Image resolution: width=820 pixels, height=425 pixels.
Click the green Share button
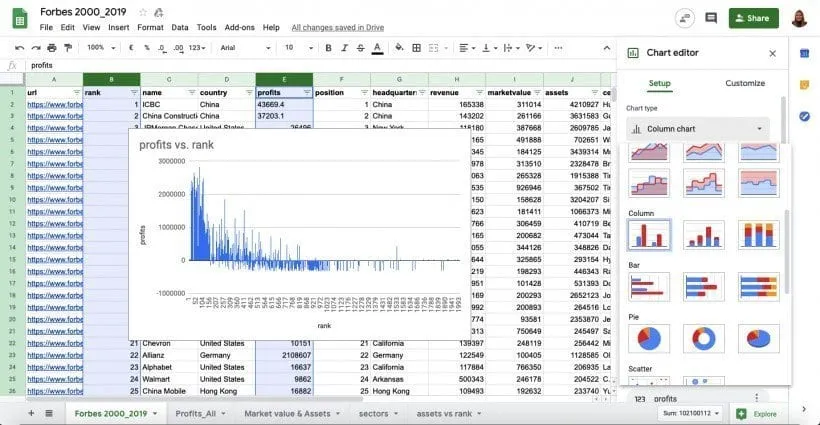pyautogui.click(x=753, y=18)
